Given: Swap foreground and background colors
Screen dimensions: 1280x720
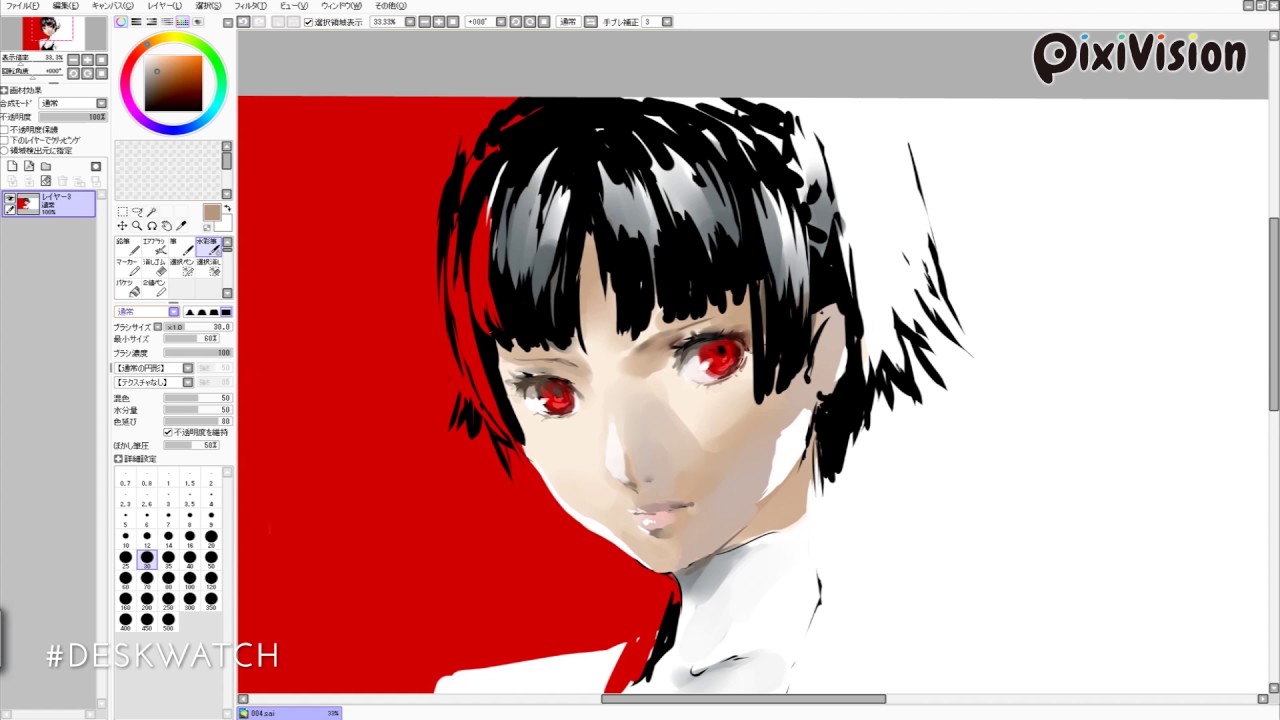Looking at the screenshot, I should [x=227, y=208].
